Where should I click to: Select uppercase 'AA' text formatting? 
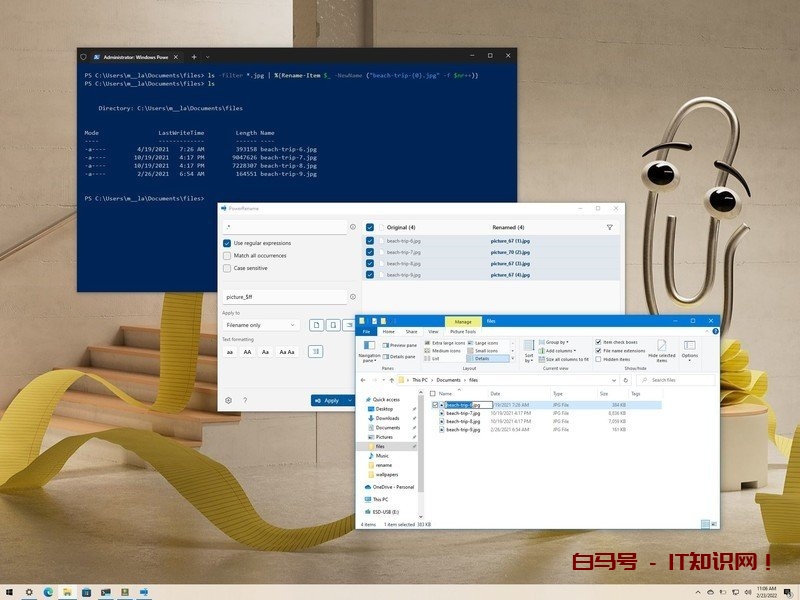pyautogui.click(x=247, y=352)
